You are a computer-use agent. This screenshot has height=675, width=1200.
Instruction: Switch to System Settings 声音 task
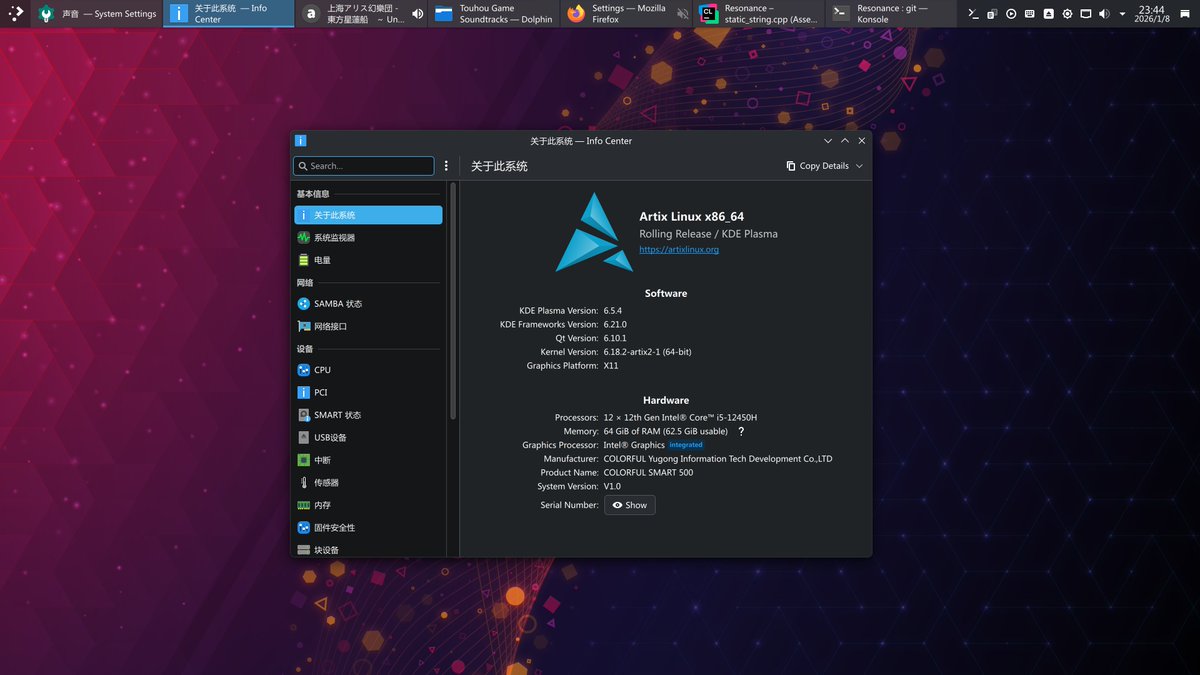[97, 14]
